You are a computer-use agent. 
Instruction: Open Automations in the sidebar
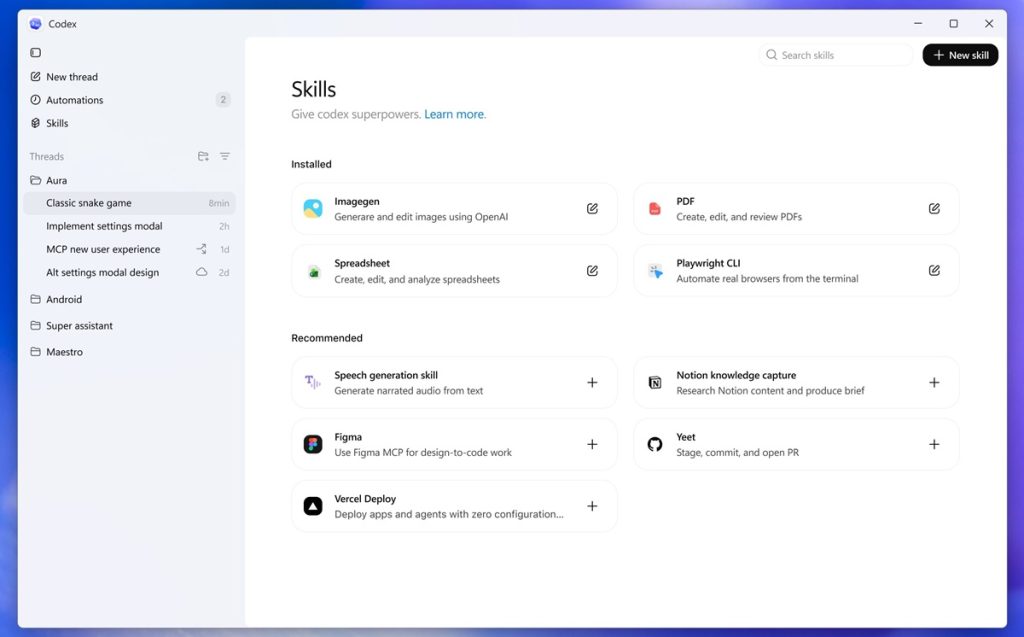[x=74, y=100]
